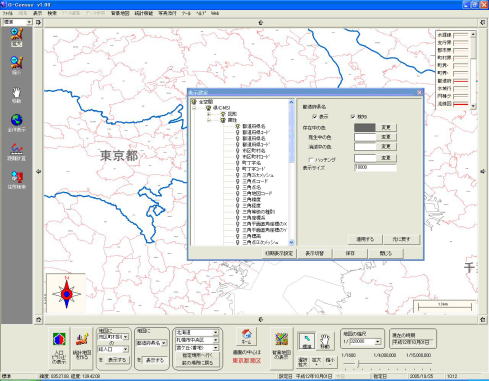Toggle the second checked checkbox beside 表示
This screenshot has width=489, height=381.
(x=353, y=116)
